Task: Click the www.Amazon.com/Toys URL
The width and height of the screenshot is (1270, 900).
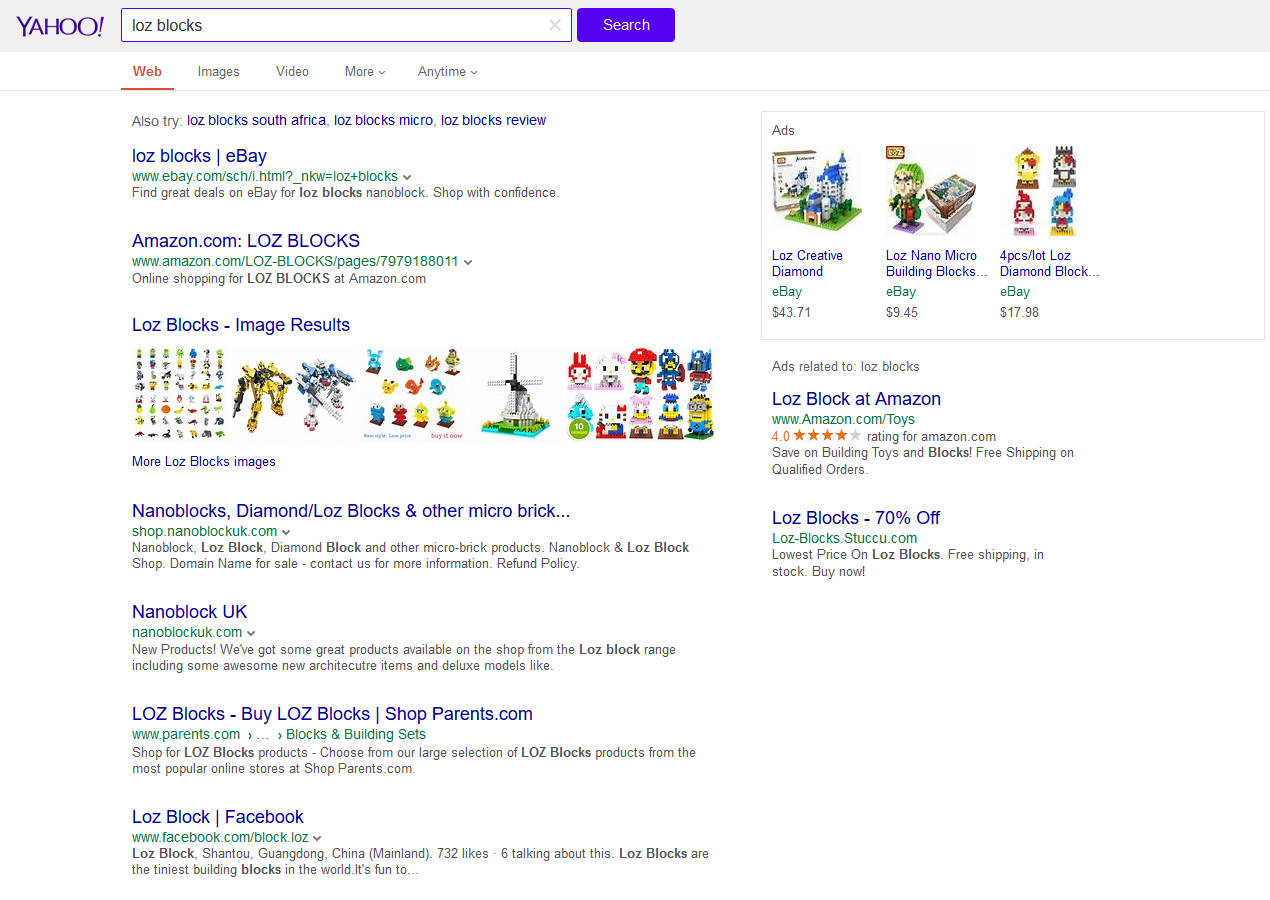Action: pyautogui.click(x=843, y=419)
